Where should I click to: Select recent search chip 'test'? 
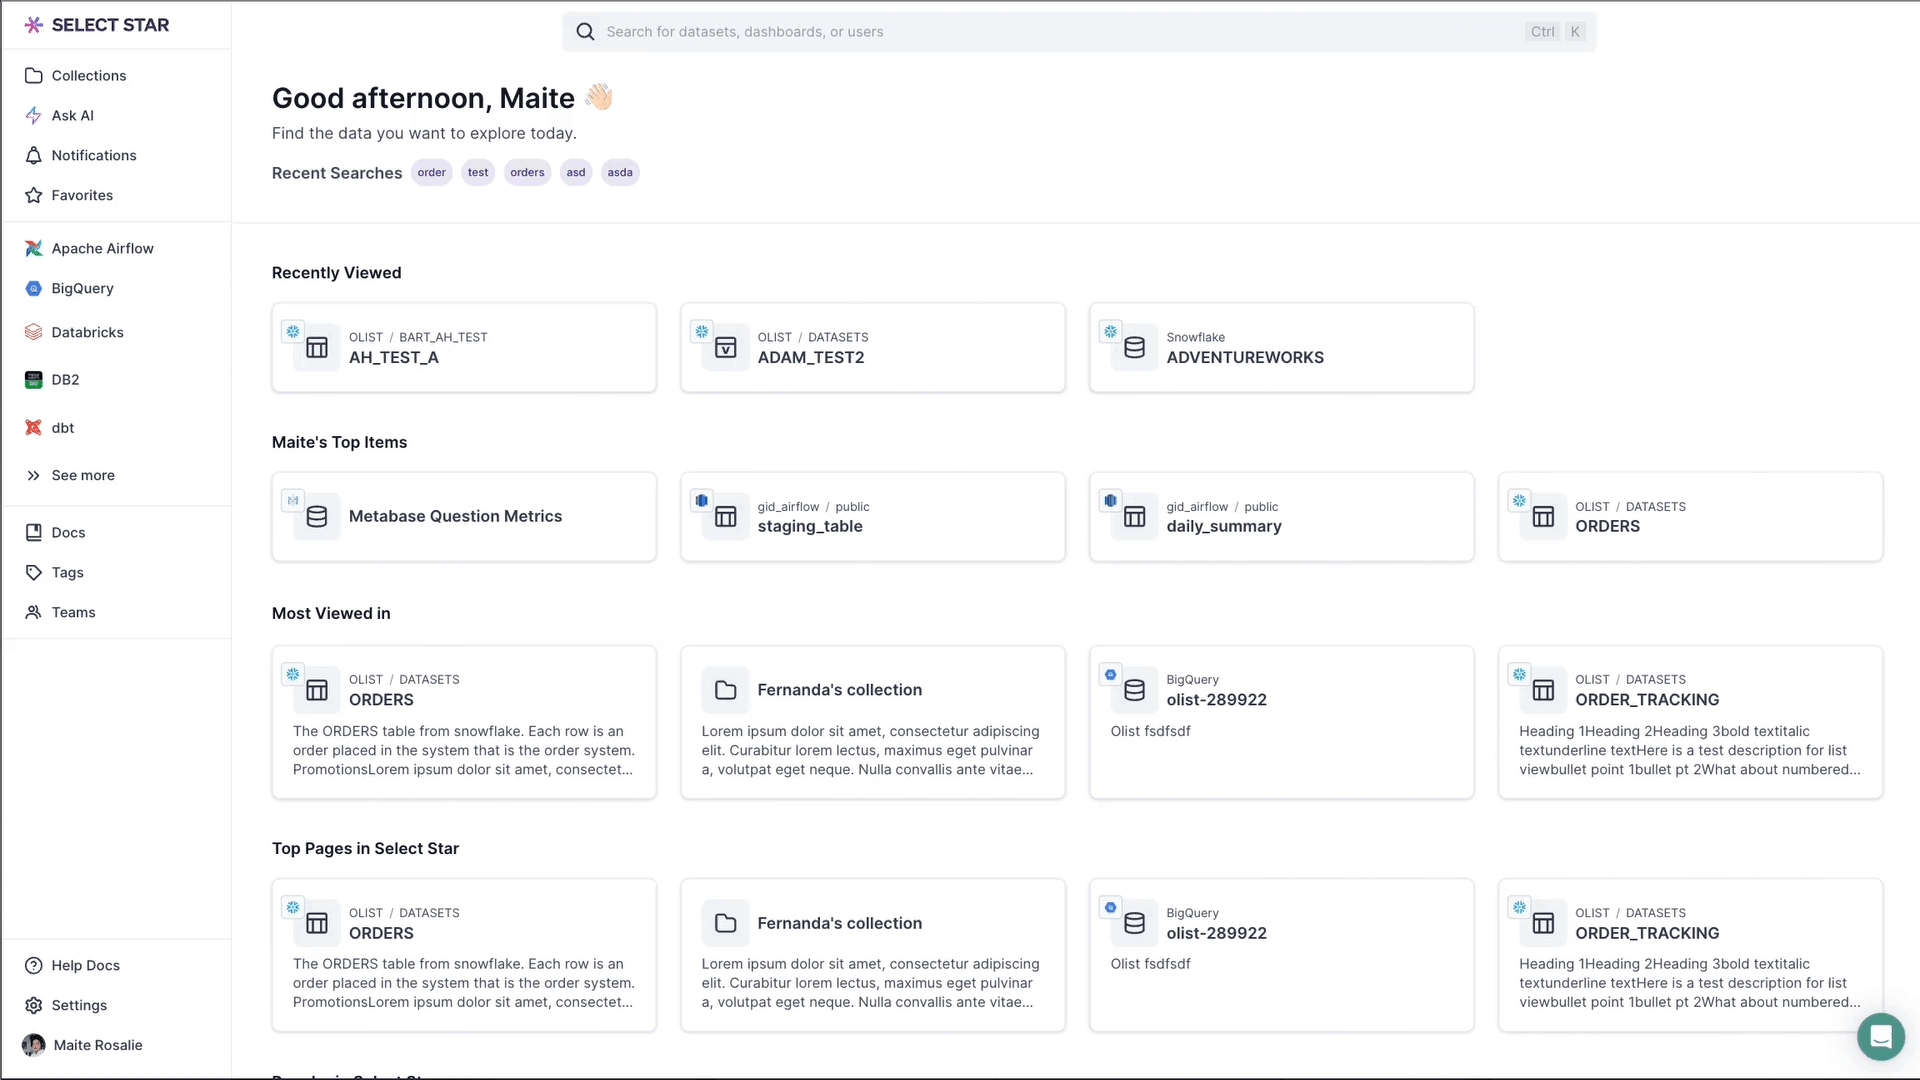coord(478,173)
